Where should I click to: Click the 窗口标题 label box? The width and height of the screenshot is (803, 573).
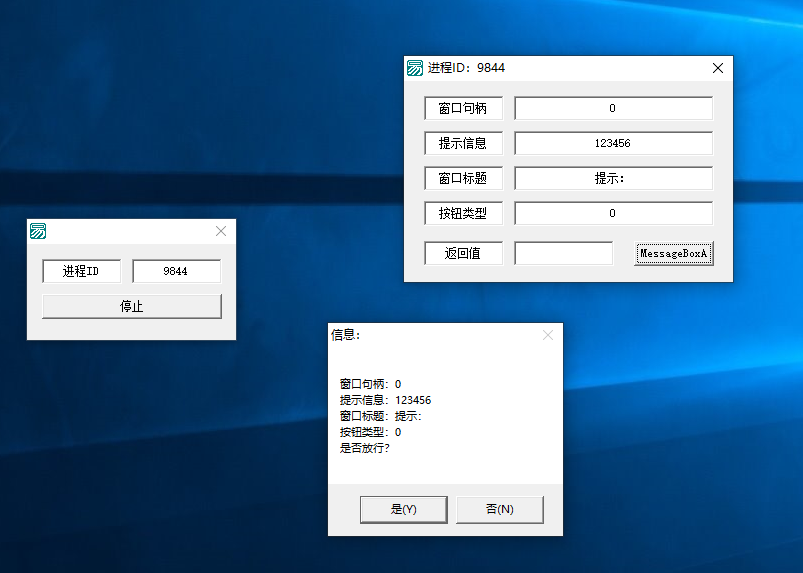coord(463,178)
